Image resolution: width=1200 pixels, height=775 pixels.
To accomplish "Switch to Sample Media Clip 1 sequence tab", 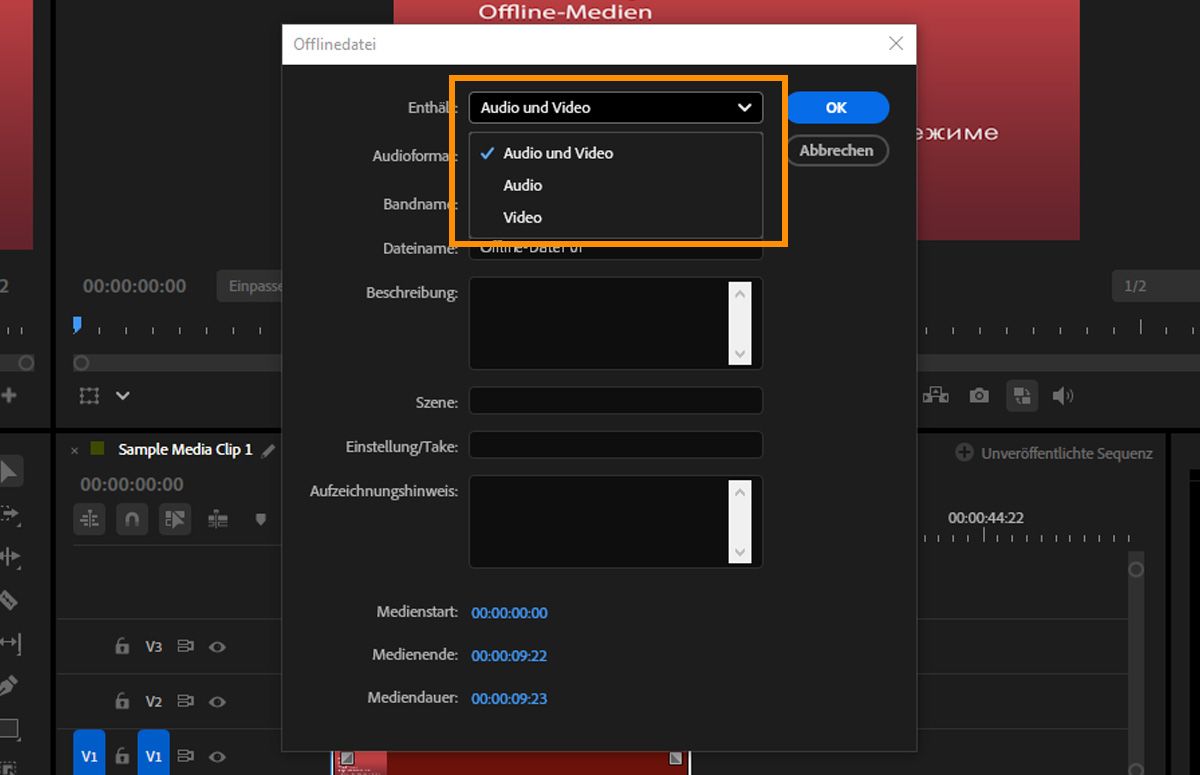I will [185, 450].
